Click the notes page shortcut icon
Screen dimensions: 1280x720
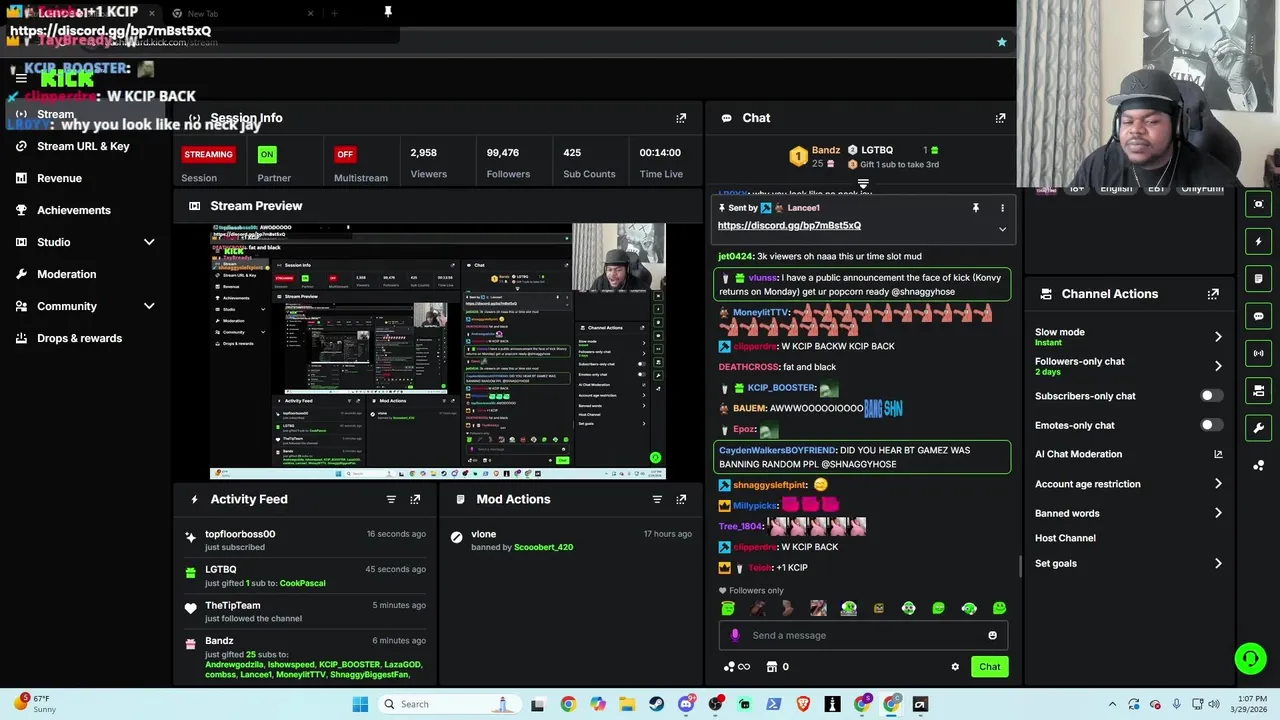tap(1258, 278)
